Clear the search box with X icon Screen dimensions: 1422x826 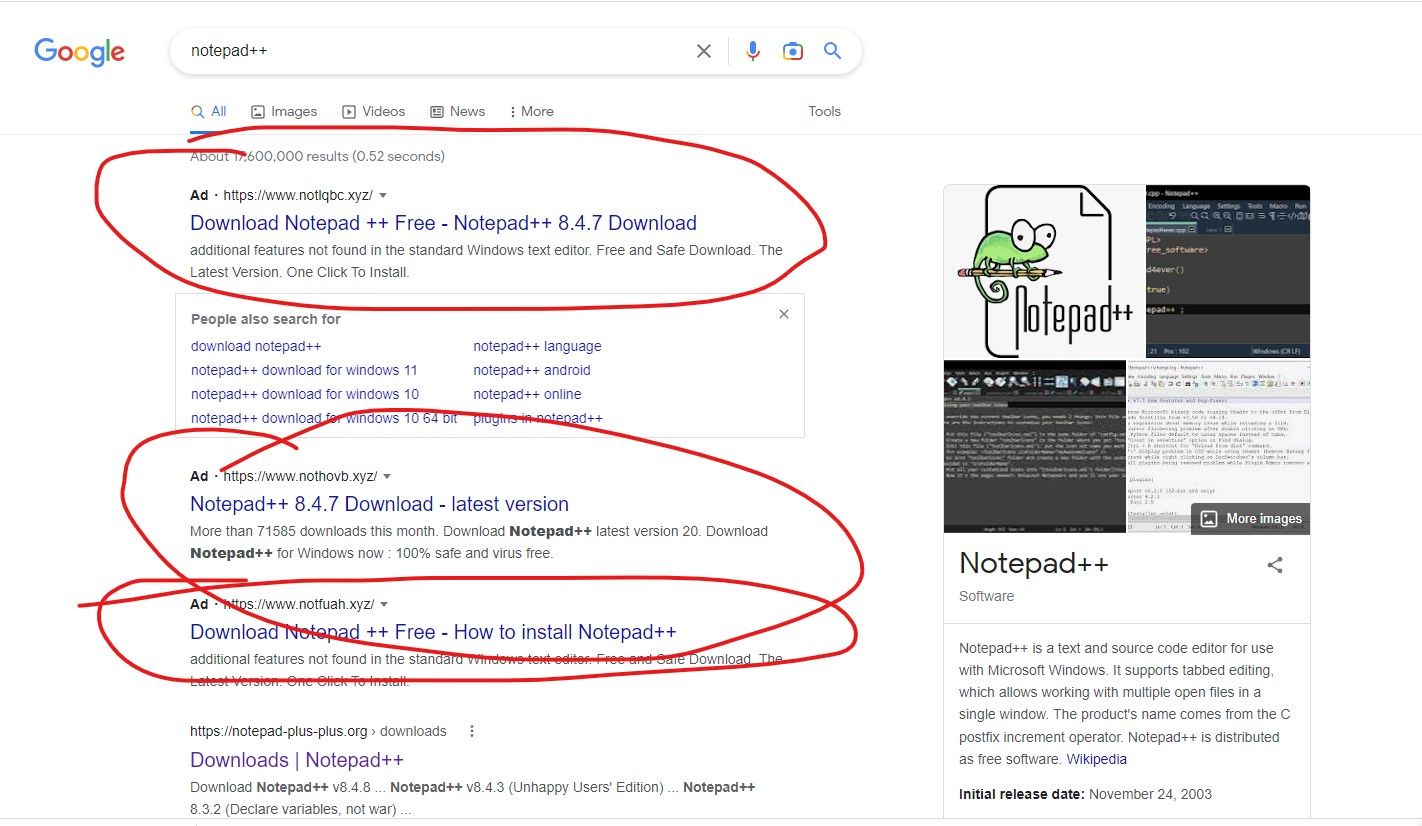click(704, 51)
